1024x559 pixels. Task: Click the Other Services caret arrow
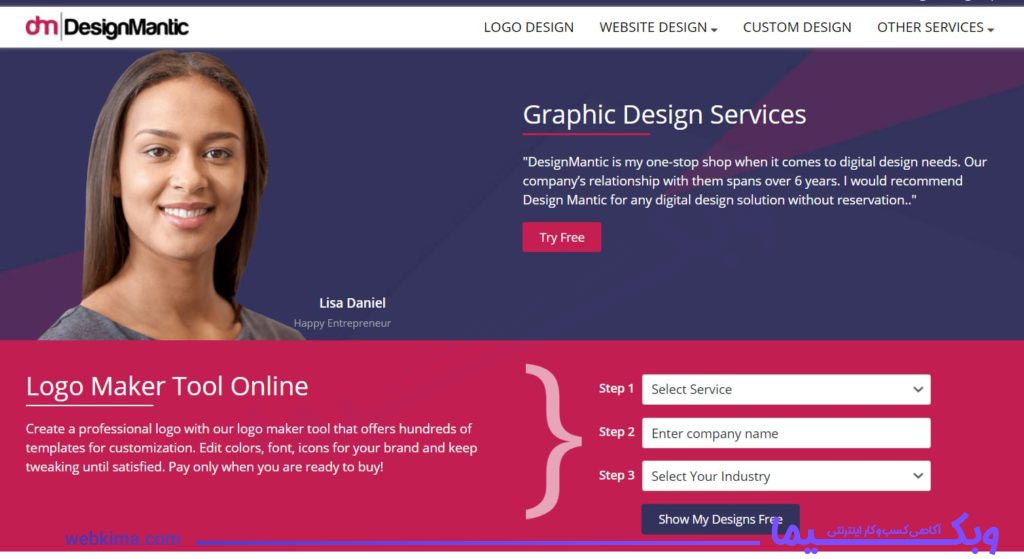[x=991, y=29]
